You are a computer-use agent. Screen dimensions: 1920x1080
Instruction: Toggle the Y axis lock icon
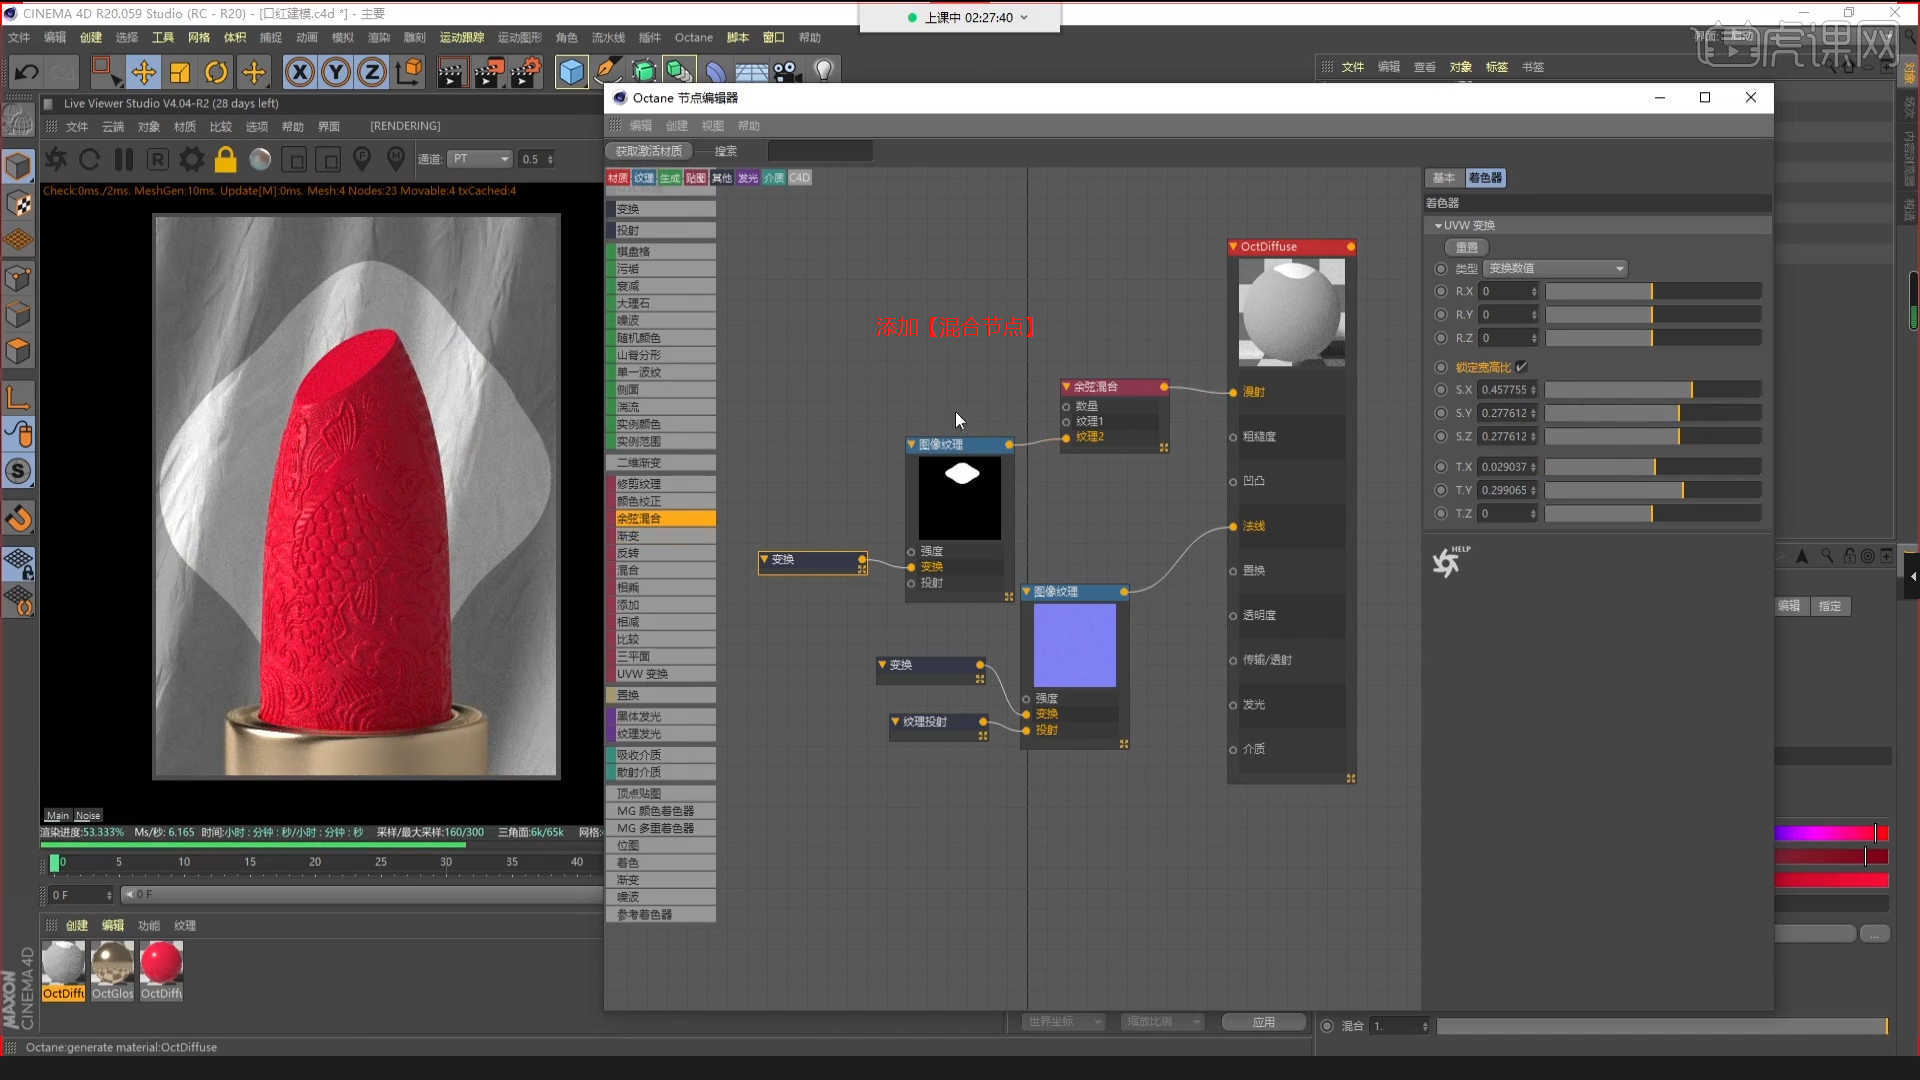pyautogui.click(x=336, y=72)
